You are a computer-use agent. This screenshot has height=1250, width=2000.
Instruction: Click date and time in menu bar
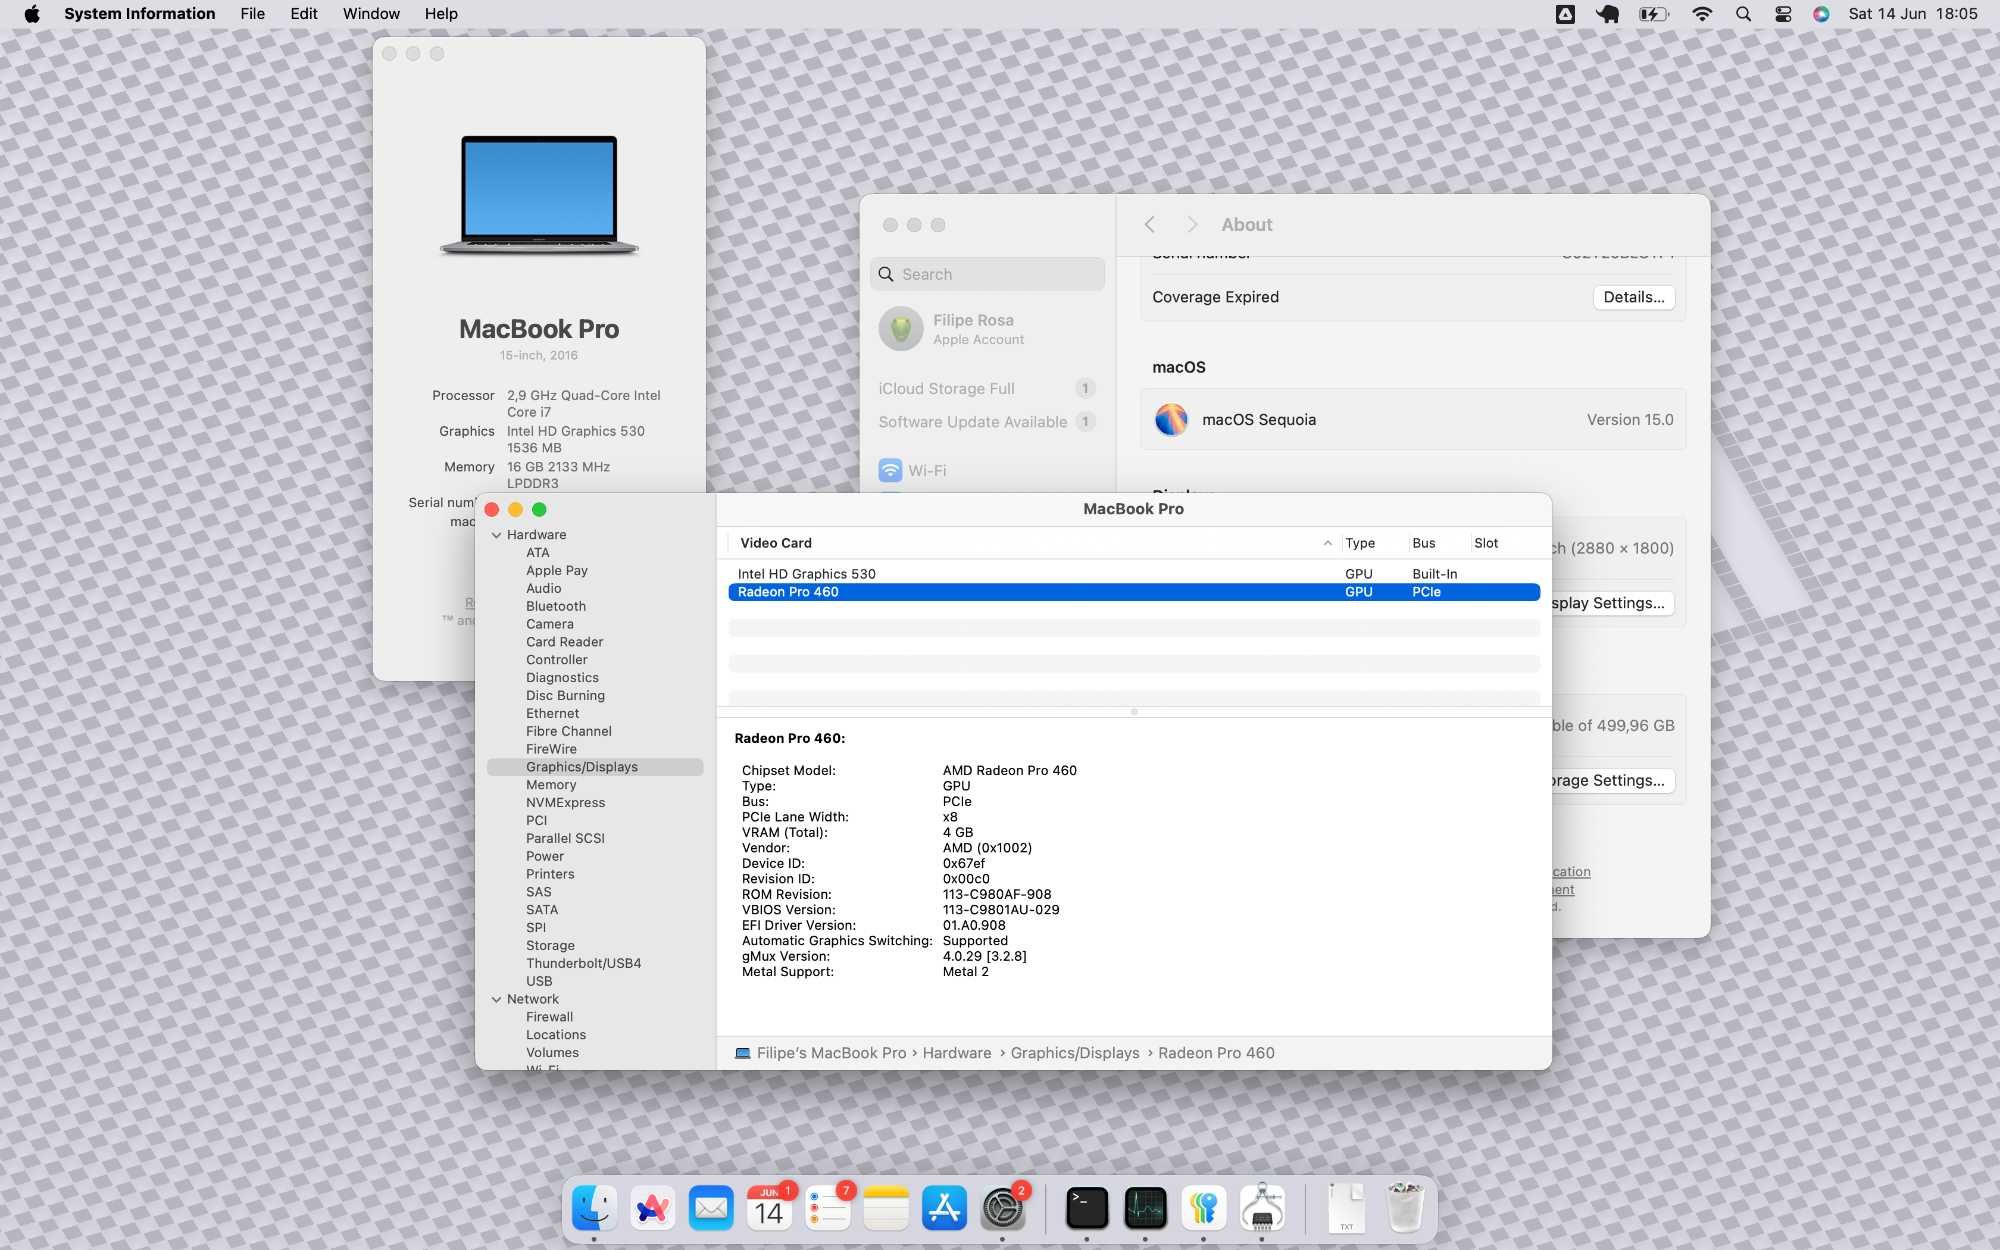(x=1913, y=14)
